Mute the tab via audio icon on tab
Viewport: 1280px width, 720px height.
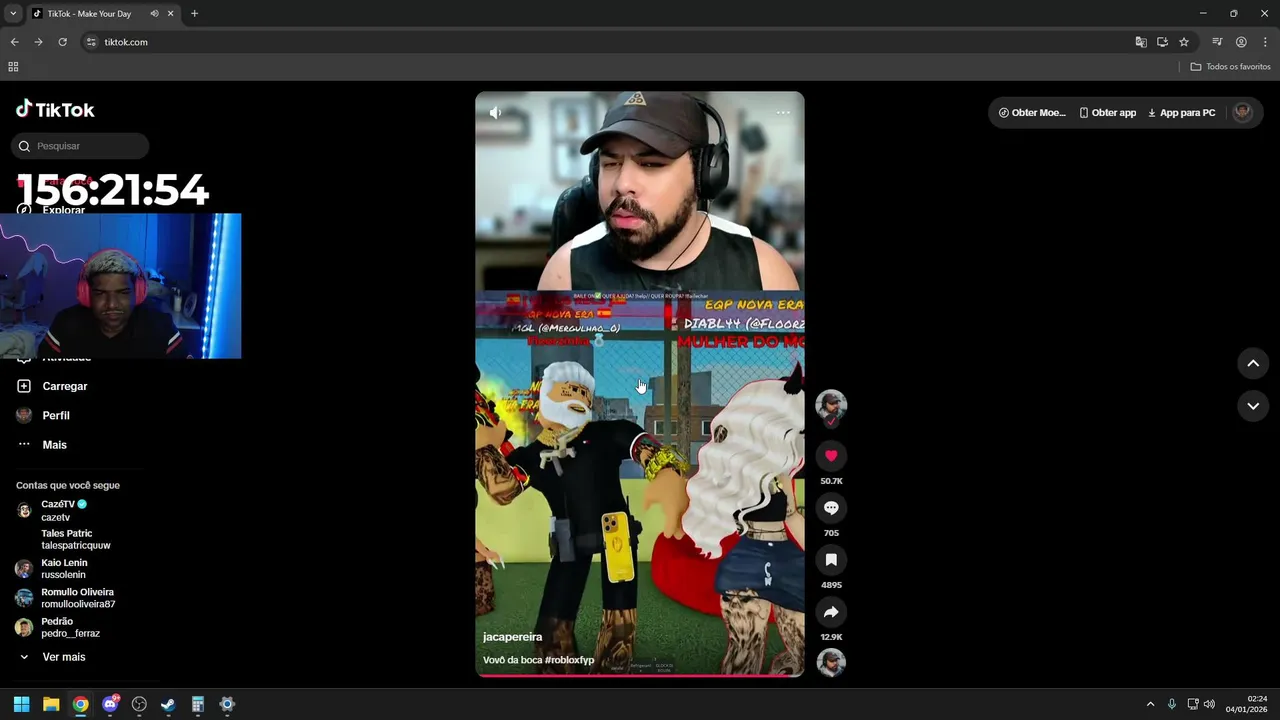[154, 14]
